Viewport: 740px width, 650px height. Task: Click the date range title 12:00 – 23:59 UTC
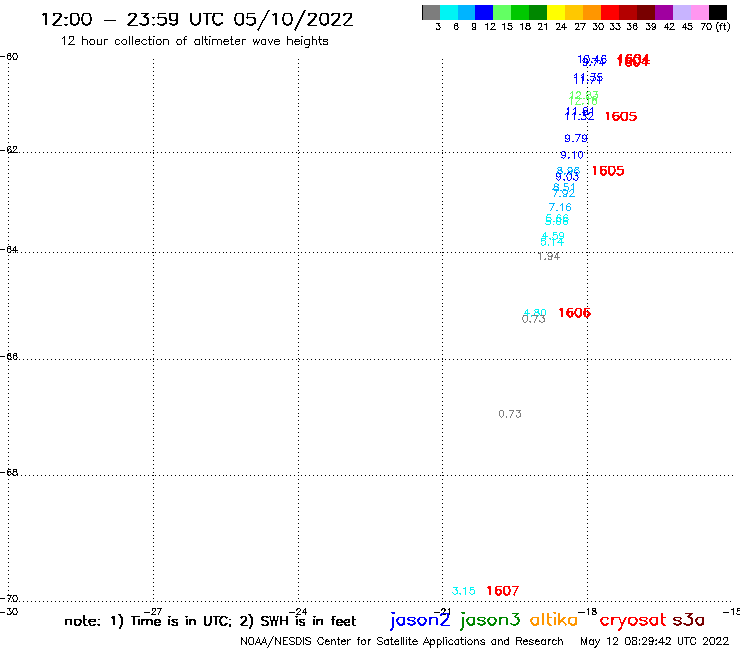[x=197, y=20]
